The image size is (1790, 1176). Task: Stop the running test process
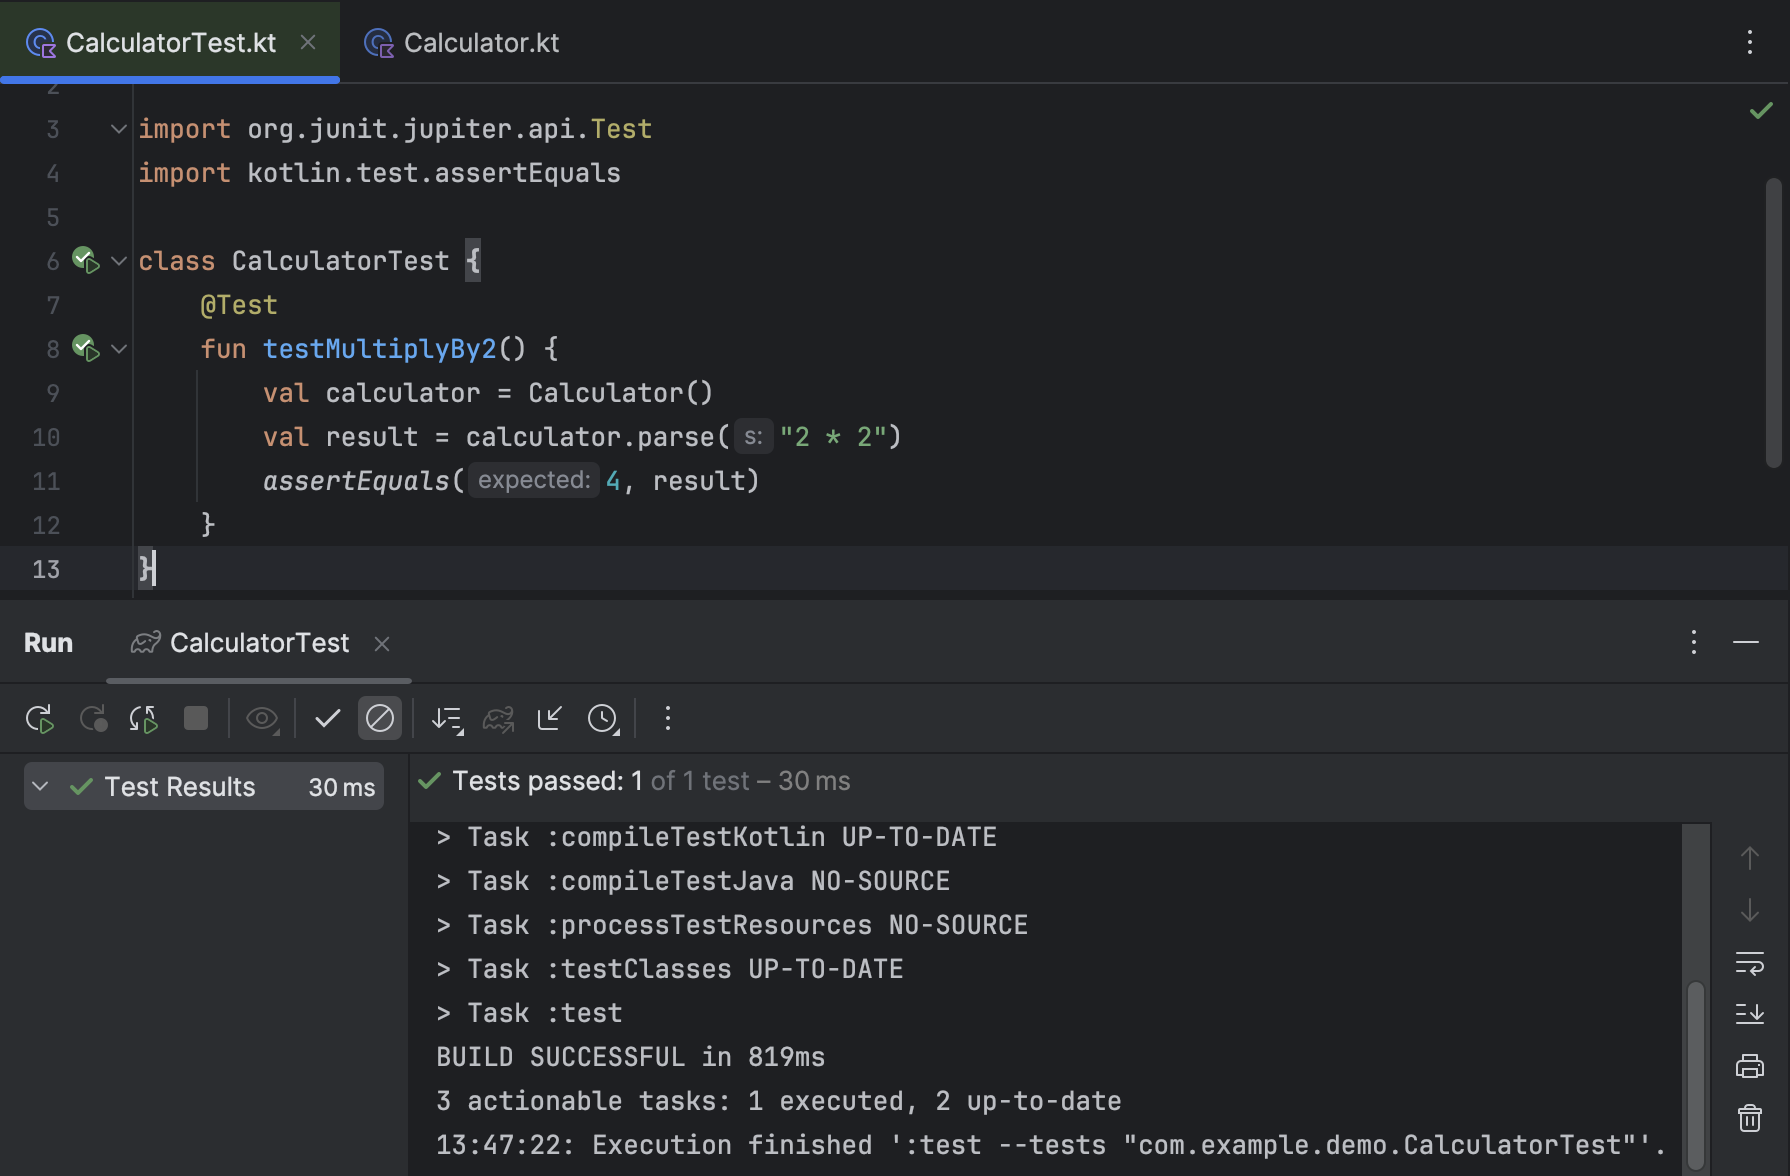(x=196, y=718)
